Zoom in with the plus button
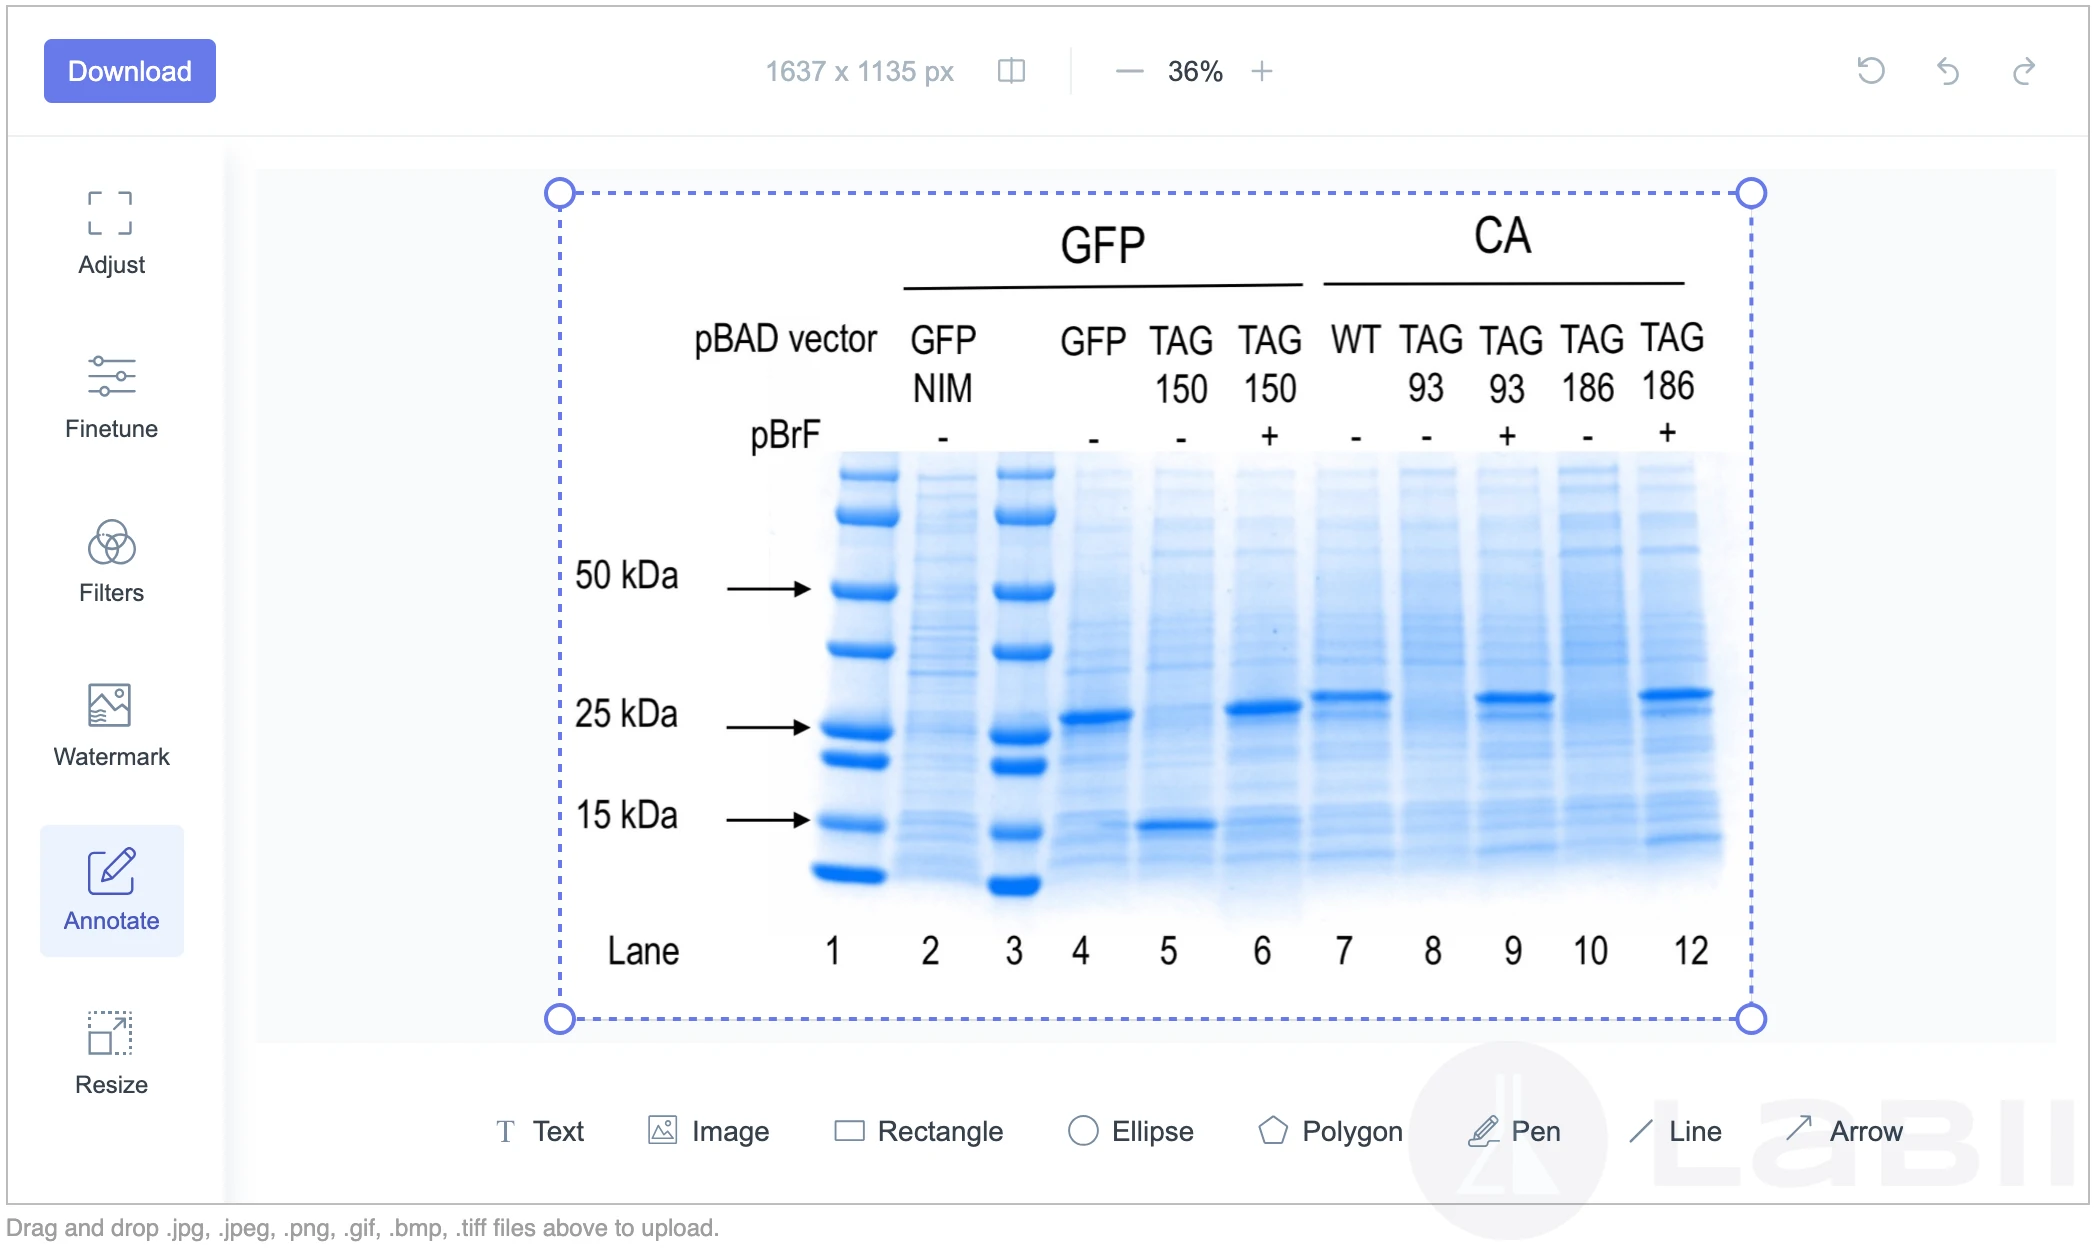2096x1250 pixels. [1262, 71]
